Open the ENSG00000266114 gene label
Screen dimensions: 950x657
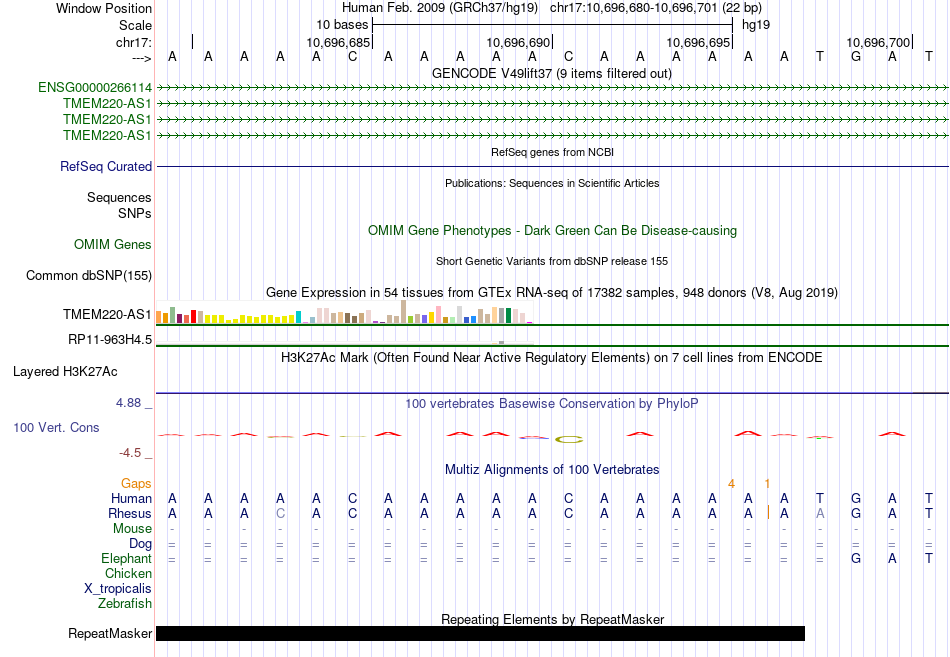tap(95, 88)
